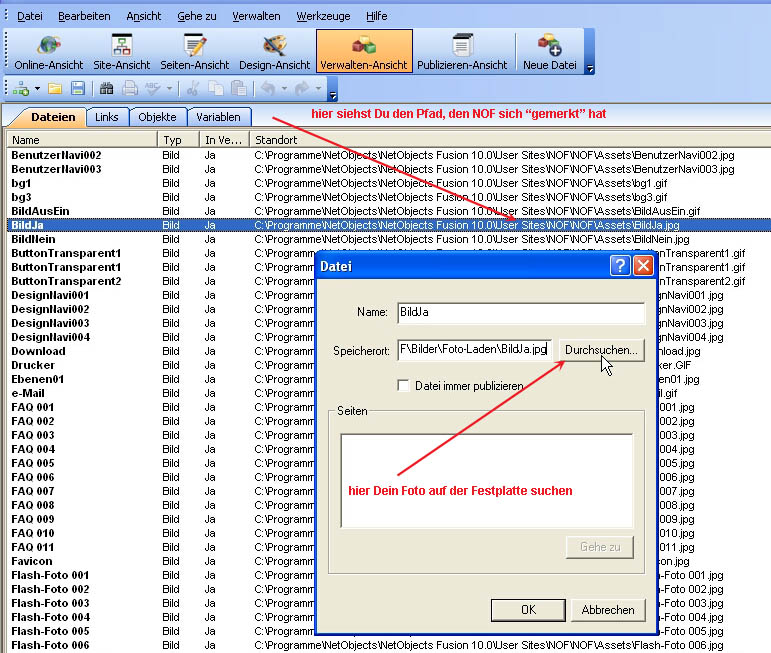
Task: Open the Seiten-Ansicht view
Action: [x=196, y=52]
